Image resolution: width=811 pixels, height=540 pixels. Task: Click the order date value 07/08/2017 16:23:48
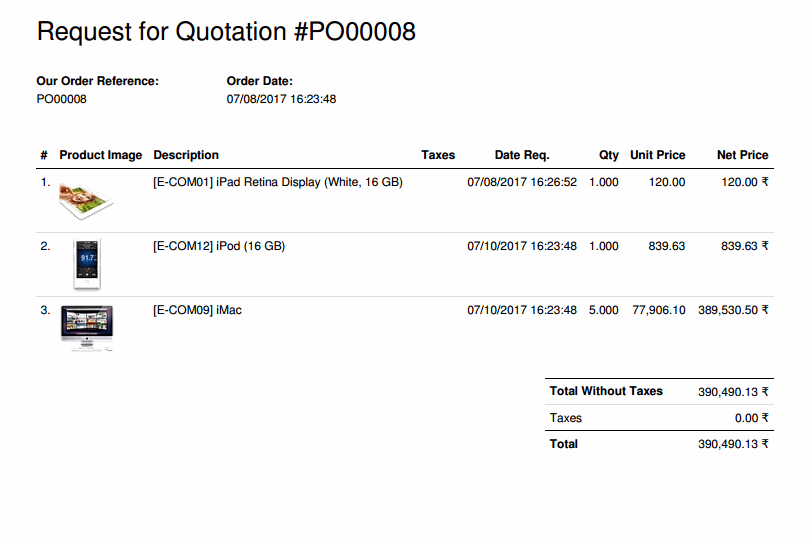pyautogui.click(x=281, y=99)
